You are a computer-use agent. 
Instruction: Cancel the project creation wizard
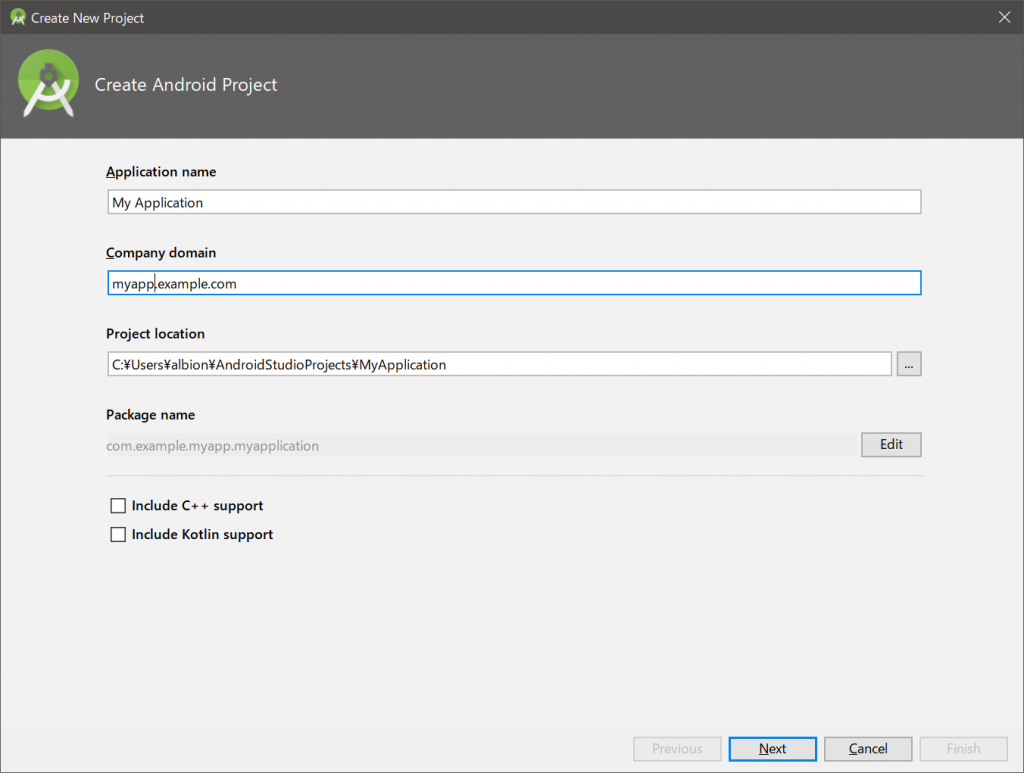coord(868,749)
